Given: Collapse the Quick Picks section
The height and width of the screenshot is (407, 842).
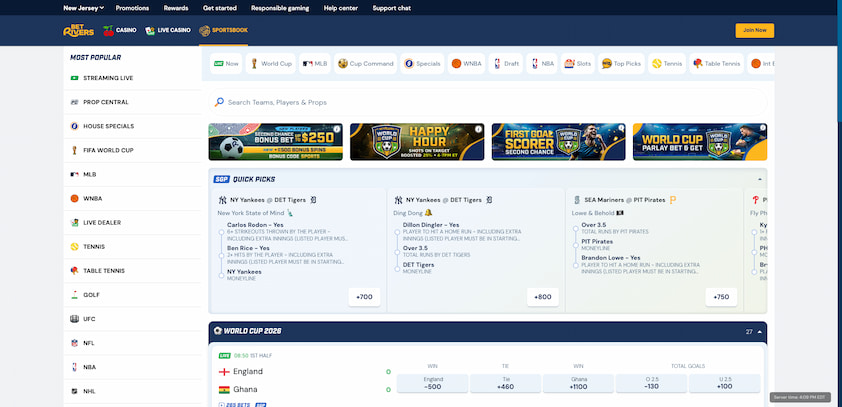Looking at the screenshot, I should pos(759,179).
